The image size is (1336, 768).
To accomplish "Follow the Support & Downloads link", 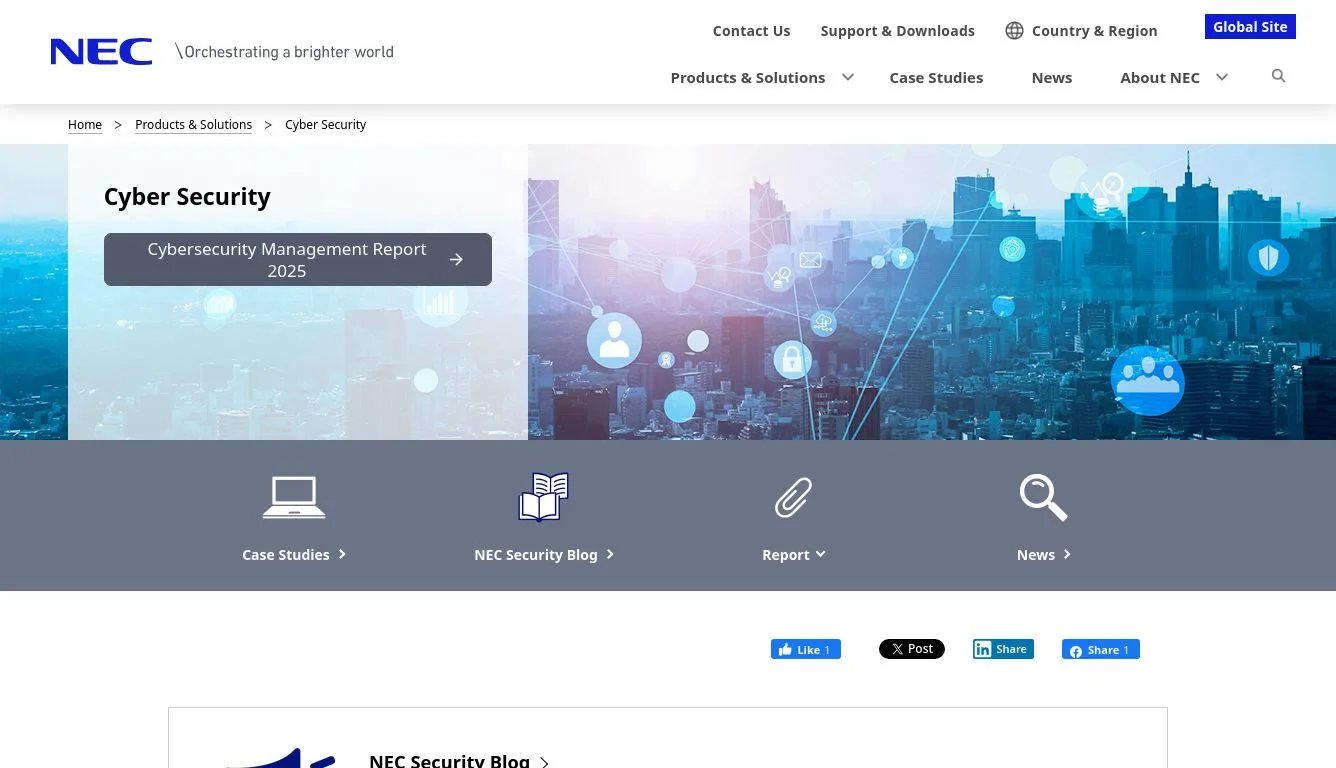I will pyautogui.click(x=897, y=31).
